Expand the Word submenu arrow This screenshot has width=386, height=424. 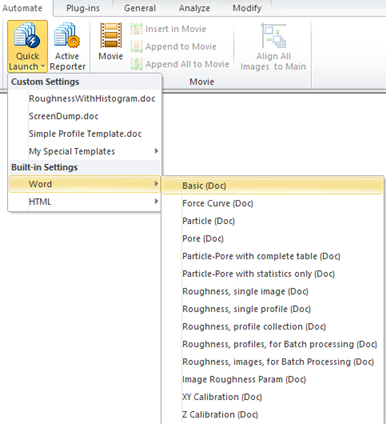(156, 184)
